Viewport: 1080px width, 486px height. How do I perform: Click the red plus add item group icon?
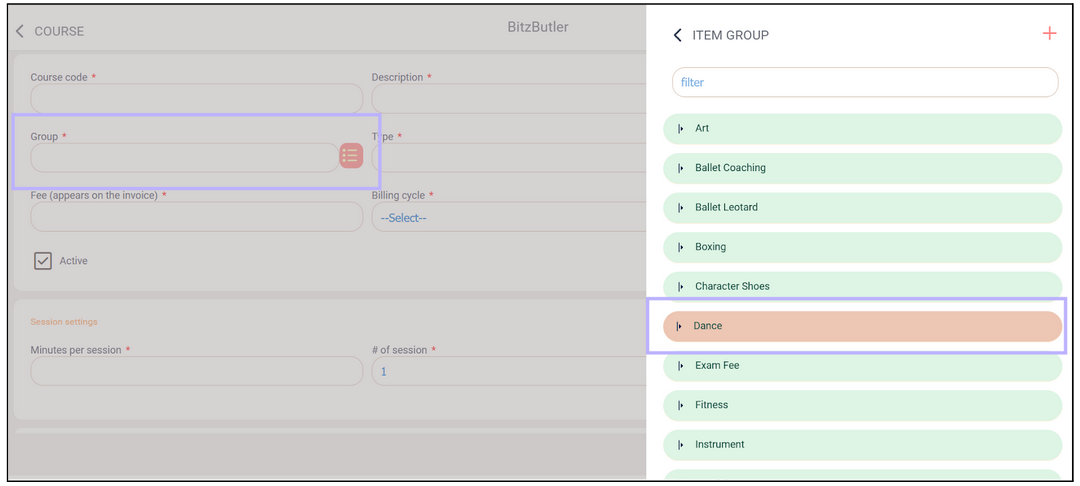[1049, 34]
